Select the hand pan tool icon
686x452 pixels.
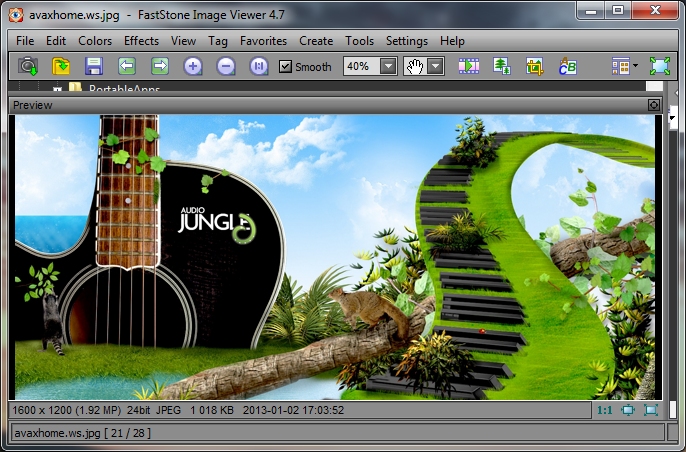(x=415, y=67)
